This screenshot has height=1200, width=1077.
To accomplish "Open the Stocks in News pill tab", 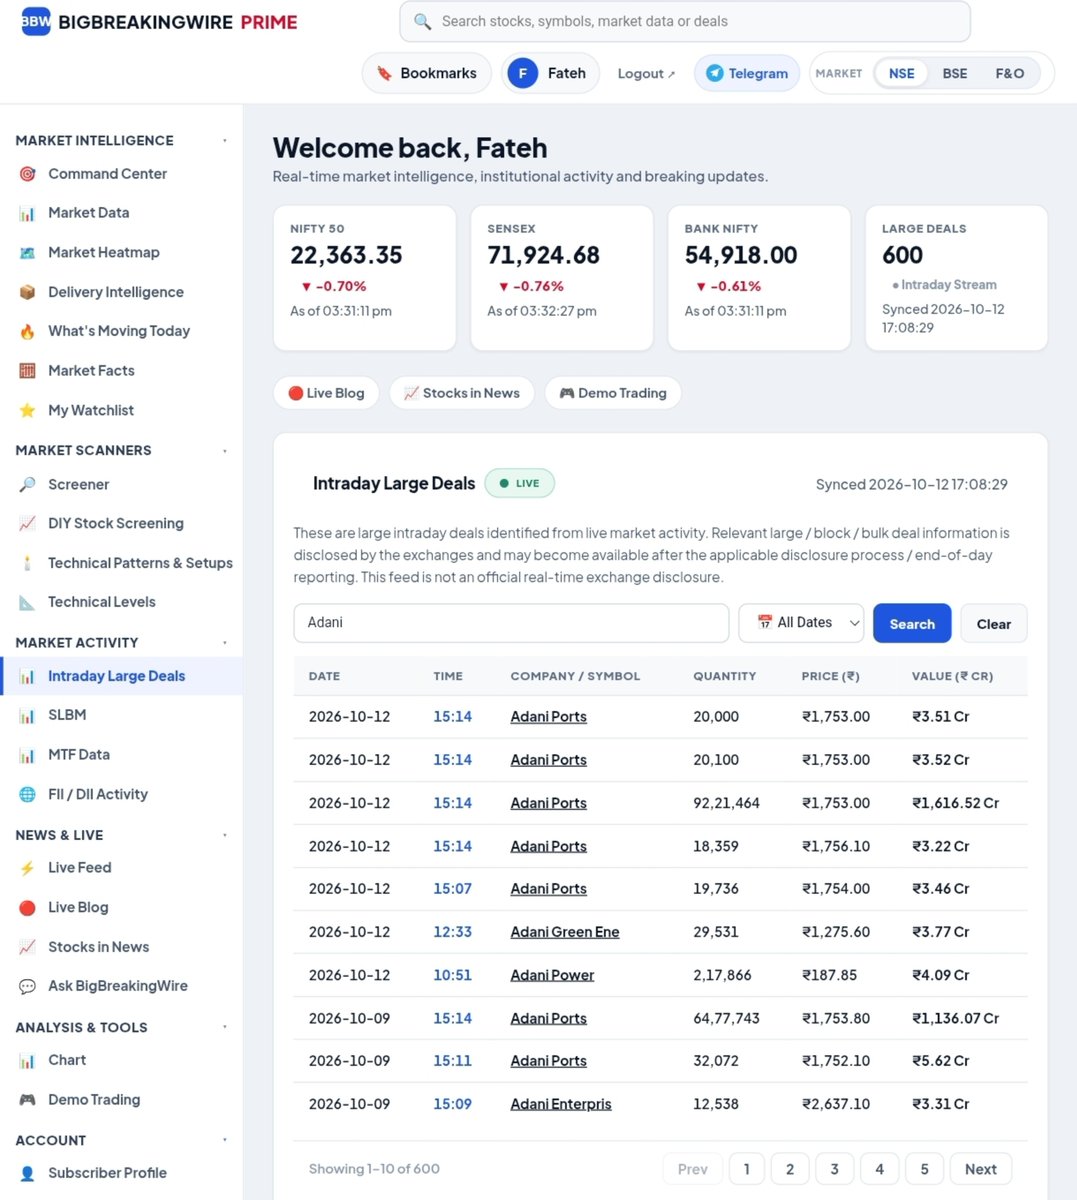I will click(x=461, y=393).
